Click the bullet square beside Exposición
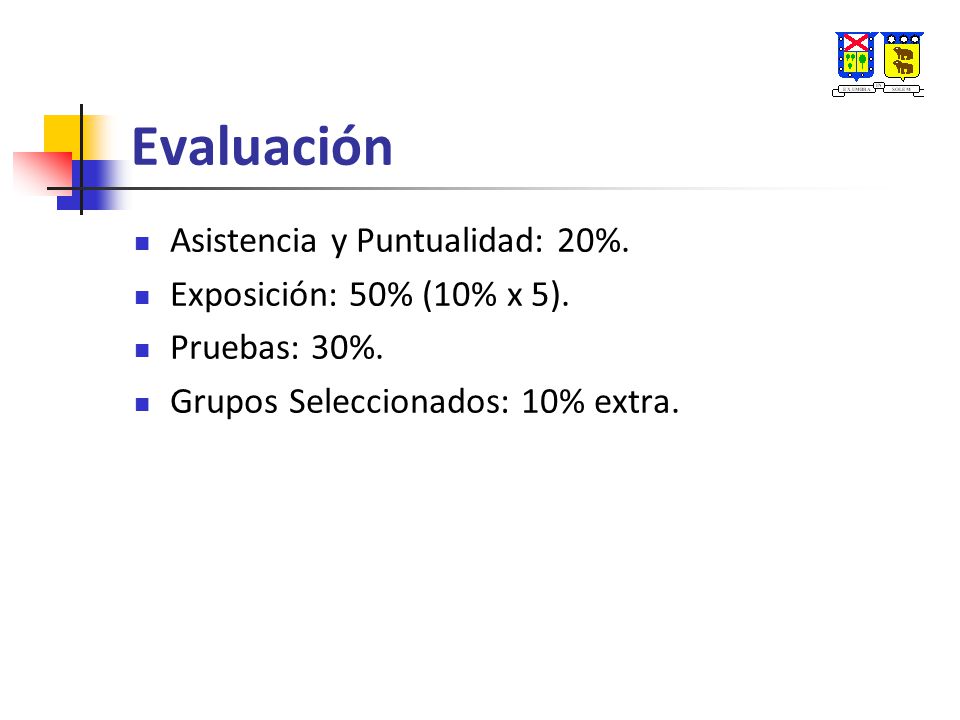The width and height of the screenshot is (960, 720). click(x=142, y=298)
